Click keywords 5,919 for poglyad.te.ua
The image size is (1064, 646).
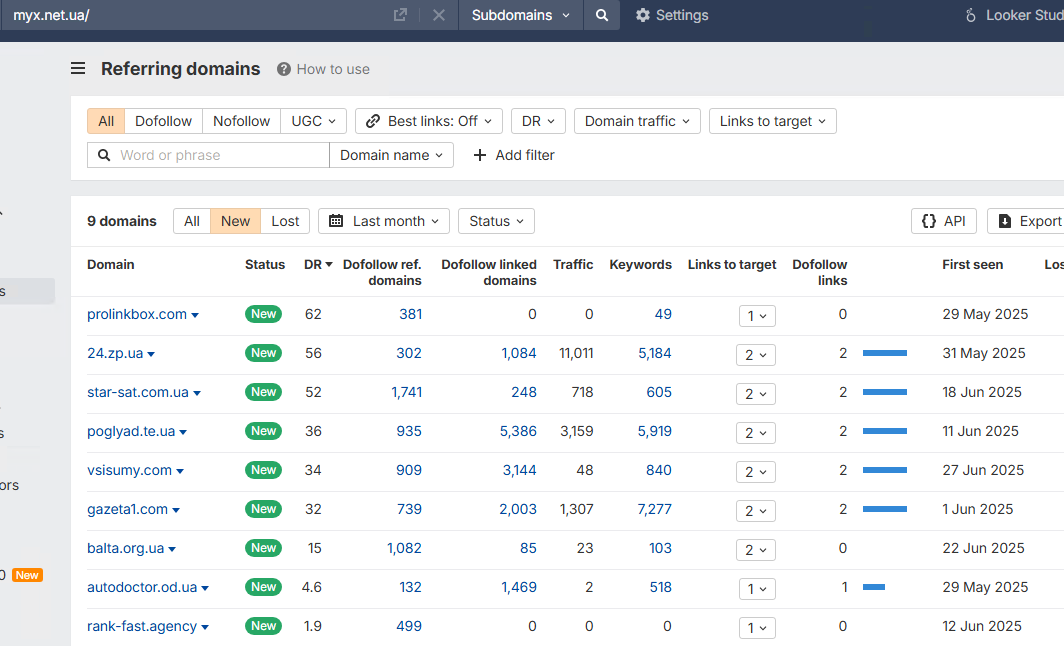pyautogui.click(x=655, y=432)
